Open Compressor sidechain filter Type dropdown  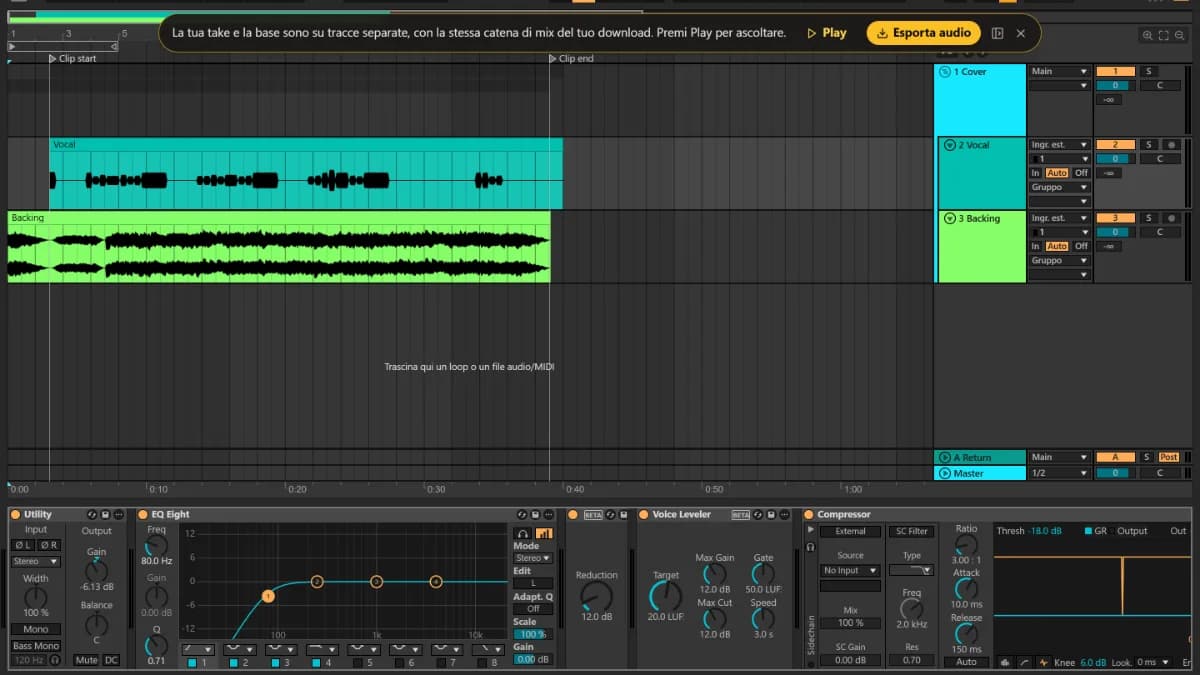(911, 570)
